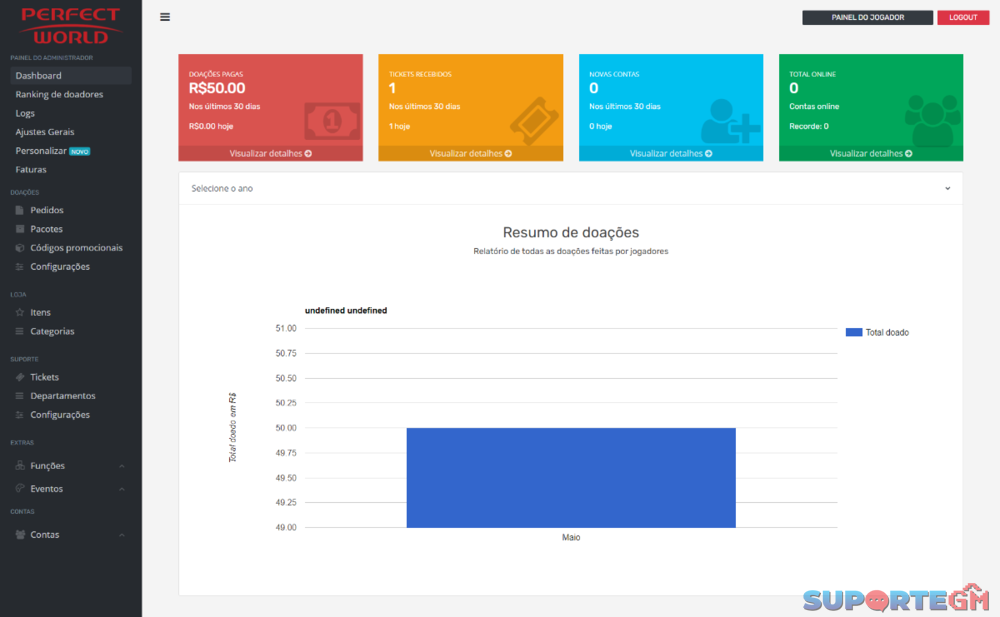
Task: Toggle the hamburger sidebar menu icon
Action: tap(165, 17)
